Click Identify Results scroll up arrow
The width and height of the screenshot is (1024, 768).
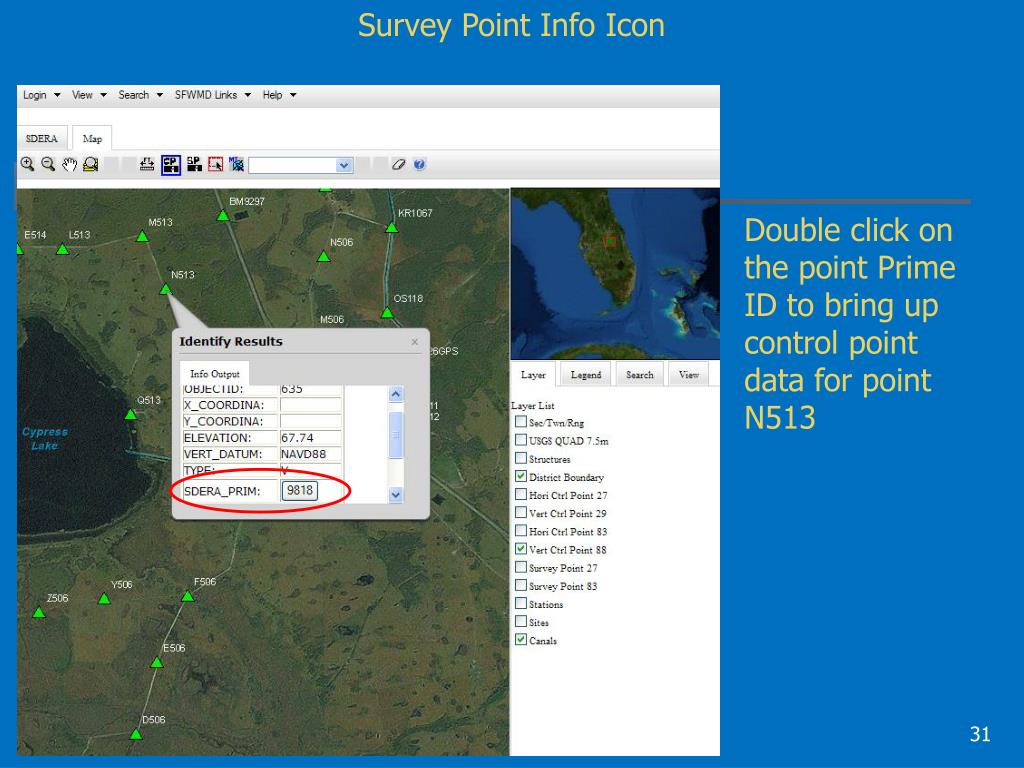[396, 394]
